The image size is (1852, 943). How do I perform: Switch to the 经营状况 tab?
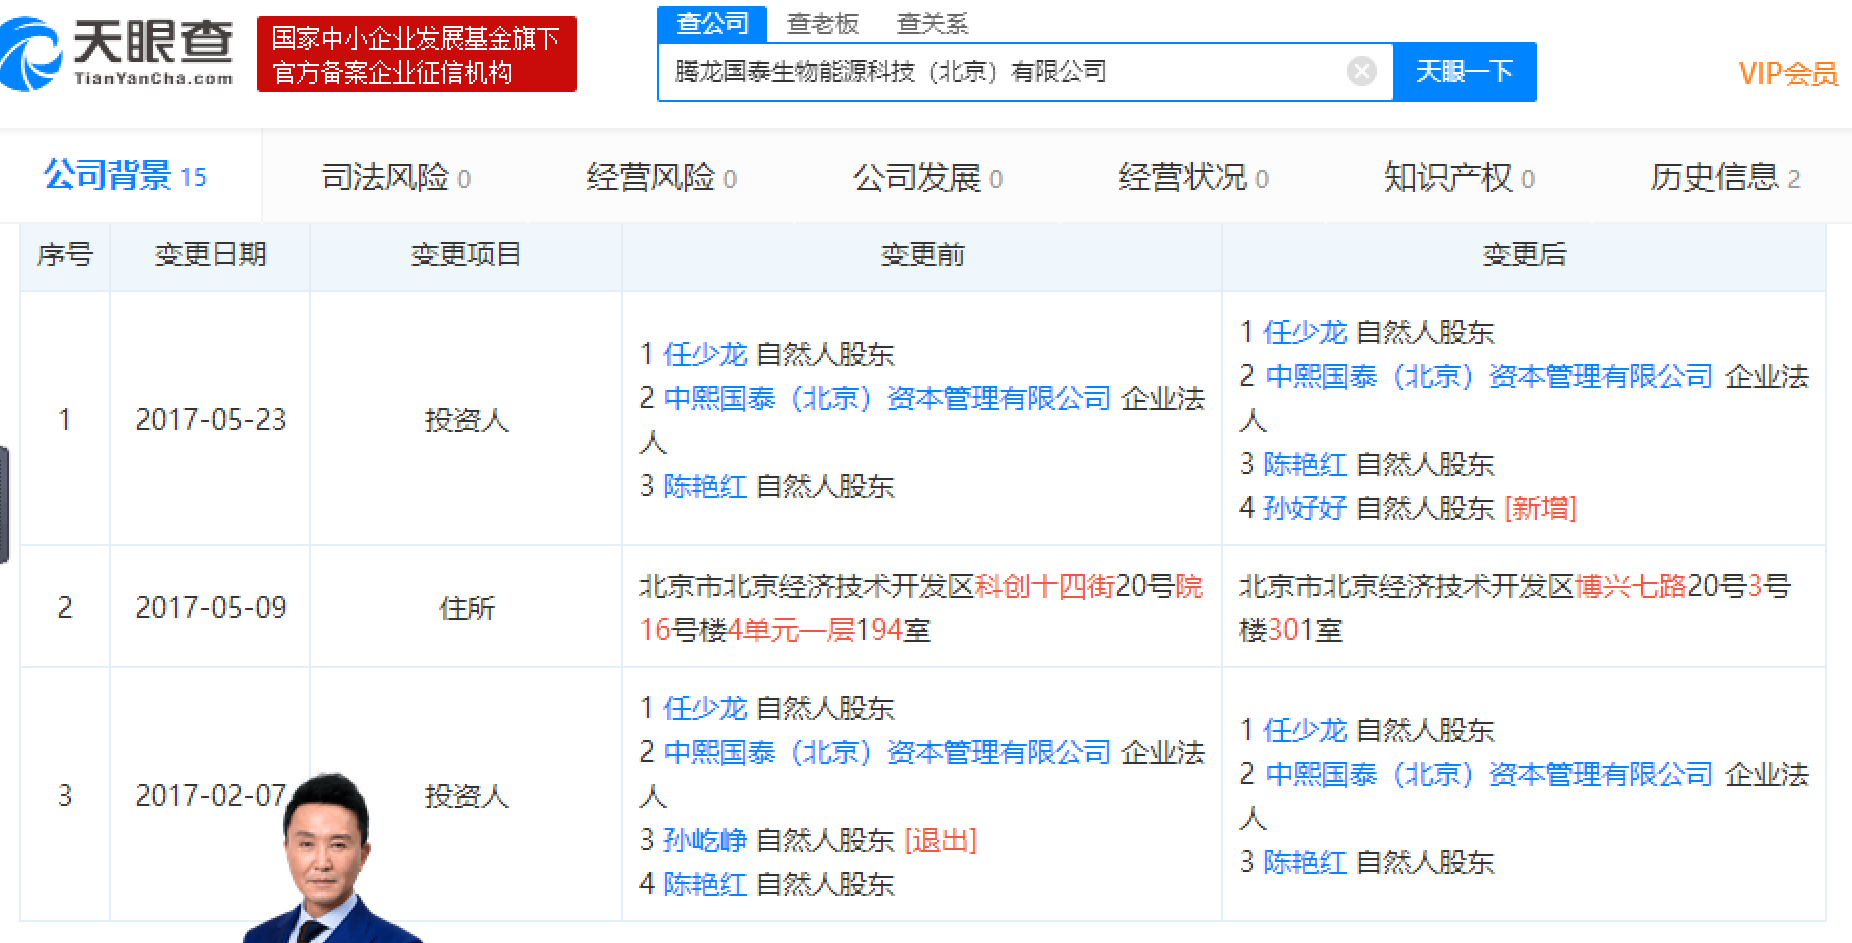click(x=1194, y=178)
